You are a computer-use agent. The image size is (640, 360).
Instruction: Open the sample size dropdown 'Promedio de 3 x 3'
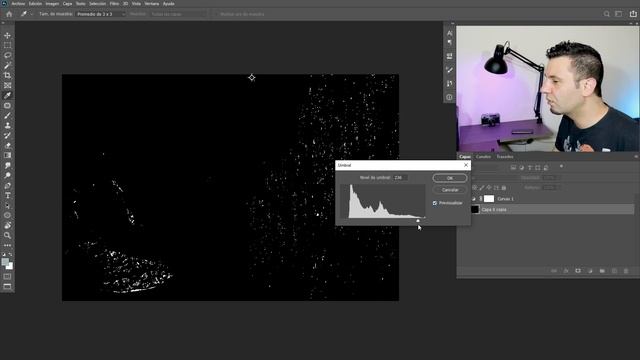(x=100, y=14)
